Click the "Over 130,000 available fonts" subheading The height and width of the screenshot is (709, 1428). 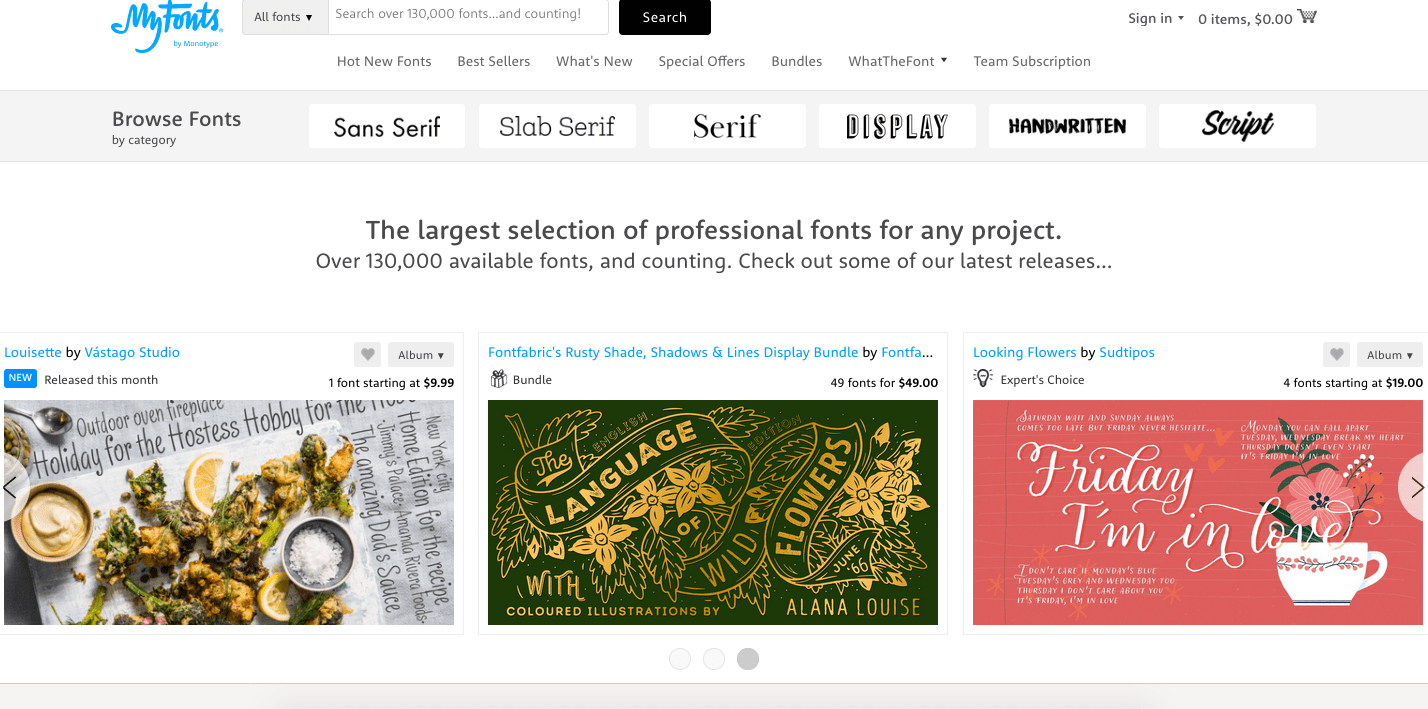pyautogui.click(x=714, y=262)
